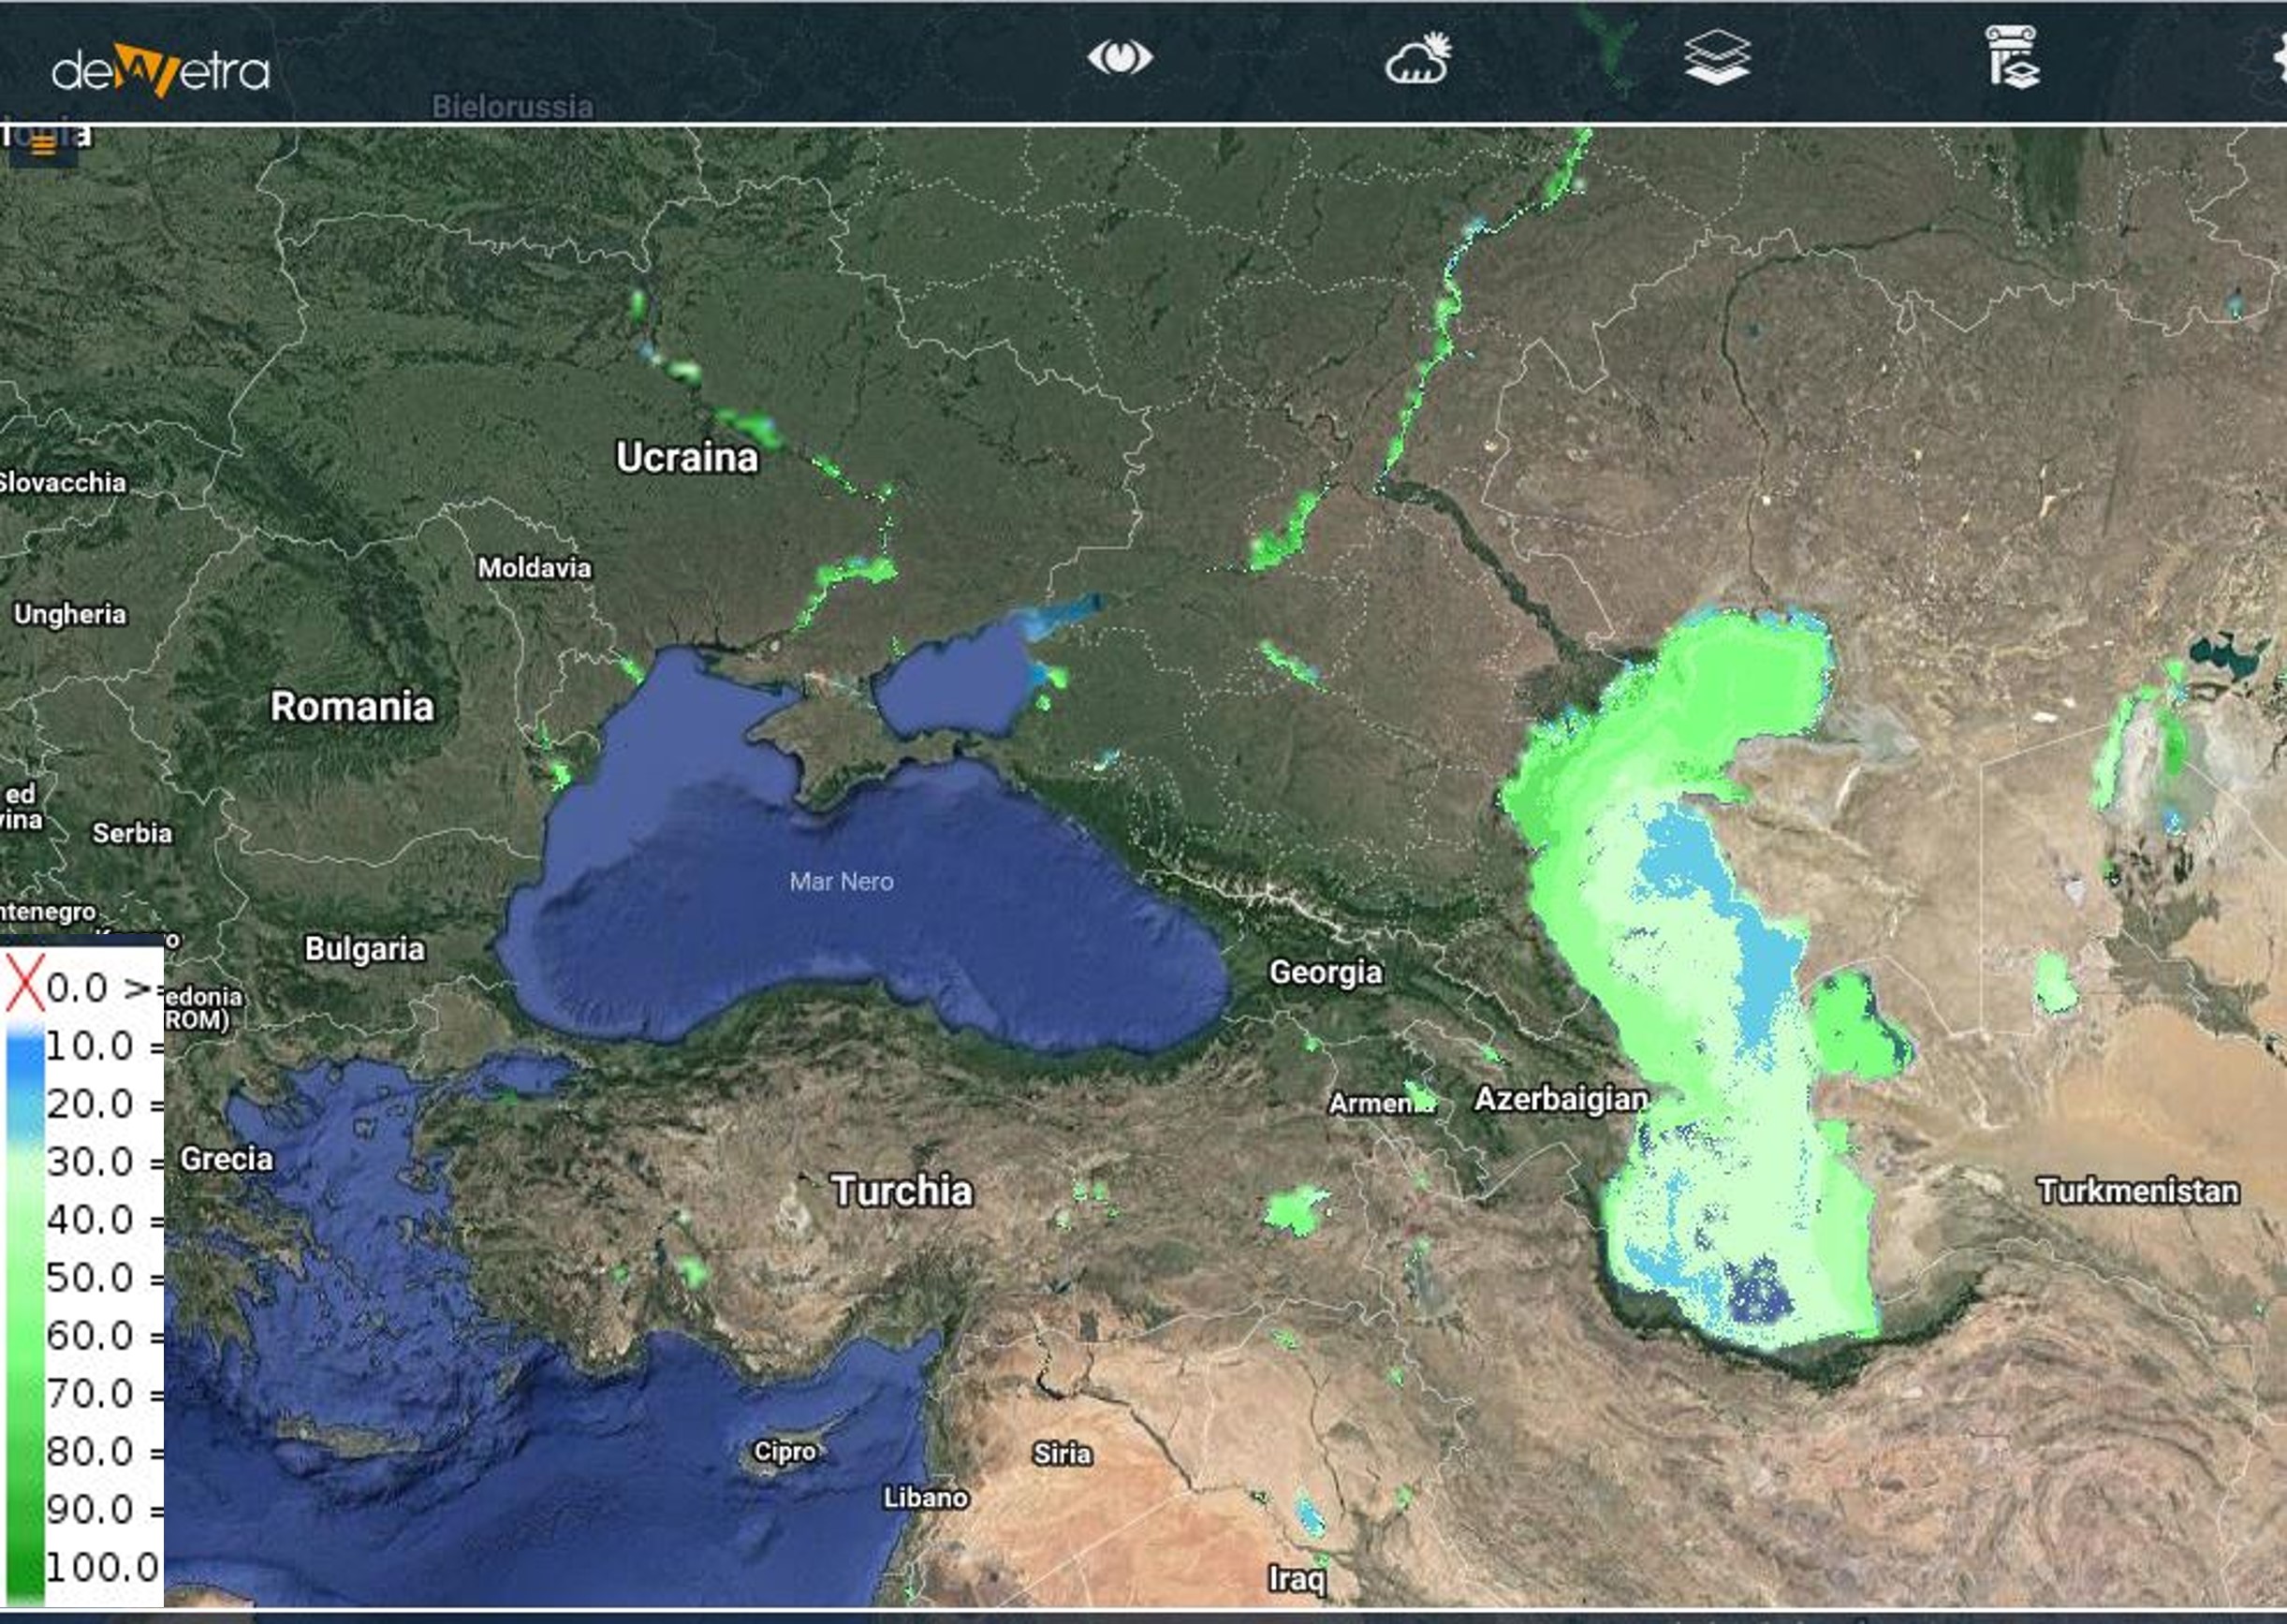Click the 50.0 legend value
Image resolution: width=2287 pixels, height=1624 pixels.
tap(90, 1279)
